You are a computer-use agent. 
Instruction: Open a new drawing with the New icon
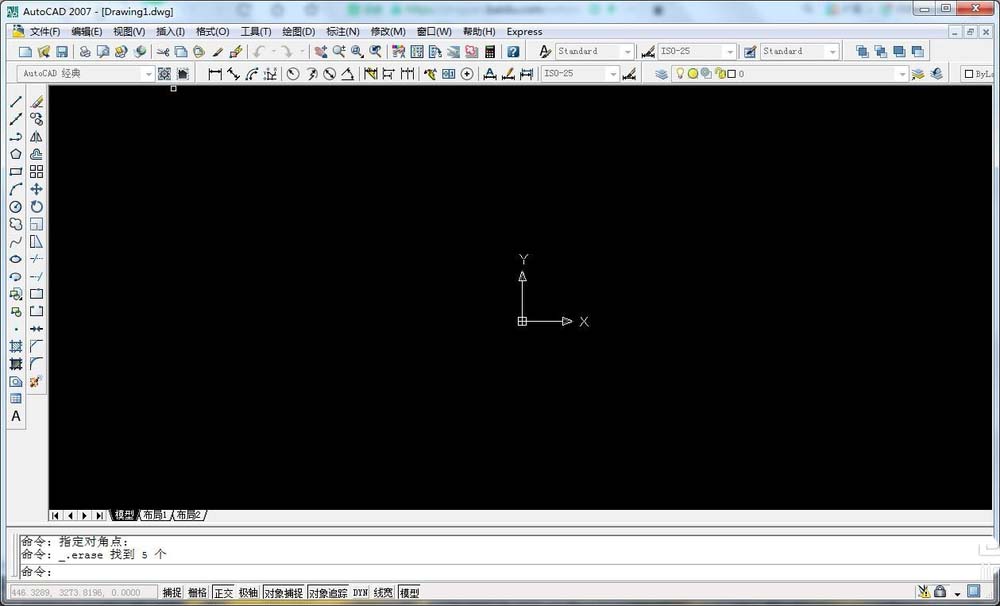pyautogui.click(x=25, y=50)
